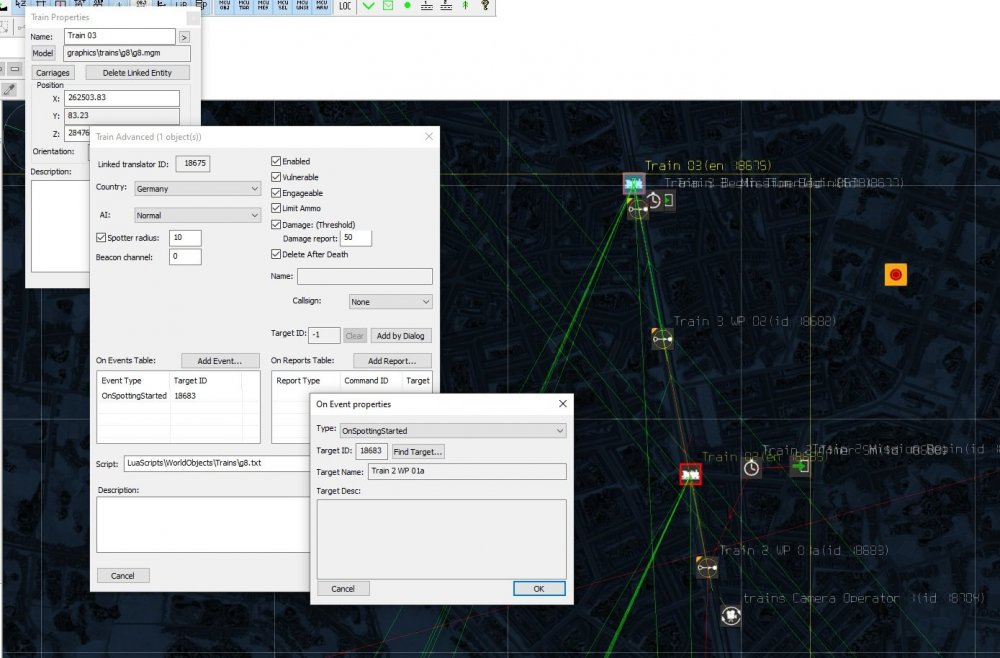The width and height of the screenshot is (1000, 658).
Task: Click the orange icon with red dot on map
Action: pos(895,274)
